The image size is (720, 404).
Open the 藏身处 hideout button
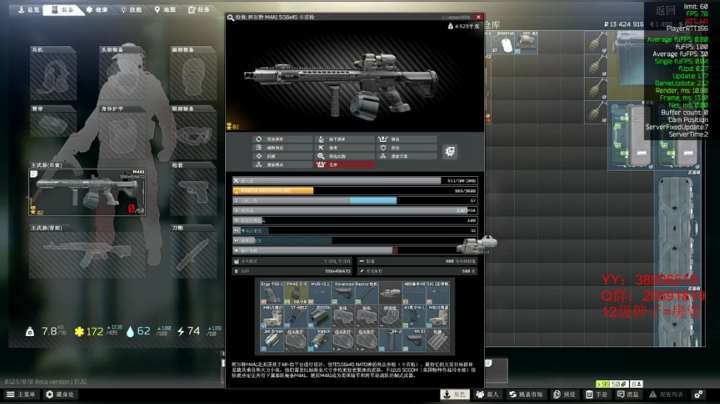click(x=61, y=394)
